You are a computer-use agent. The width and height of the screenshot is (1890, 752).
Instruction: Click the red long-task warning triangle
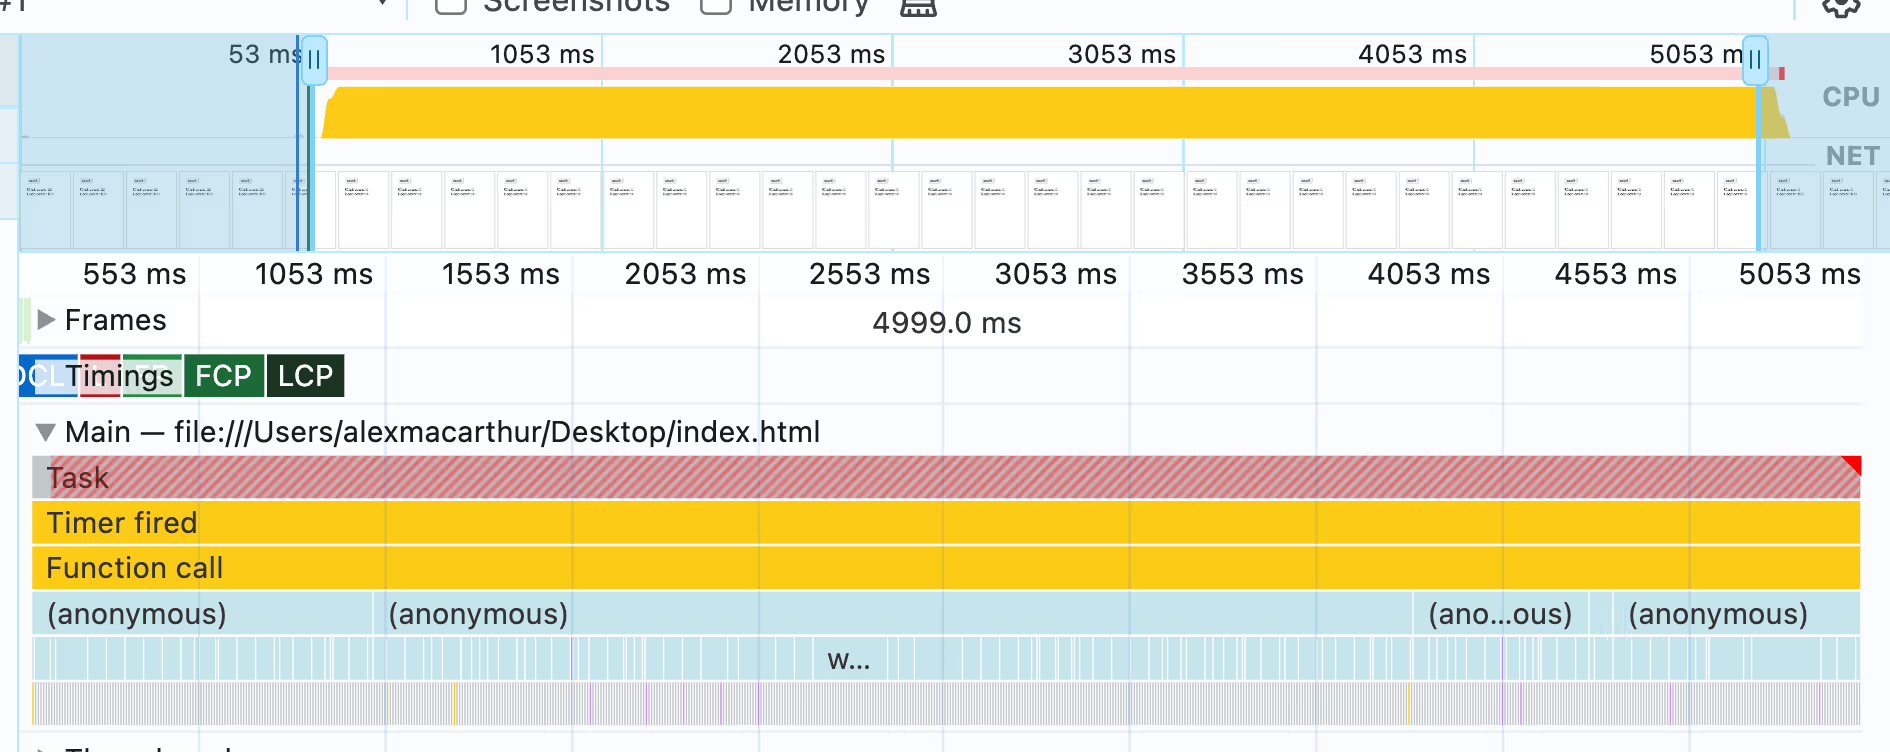click(1851, 465)
